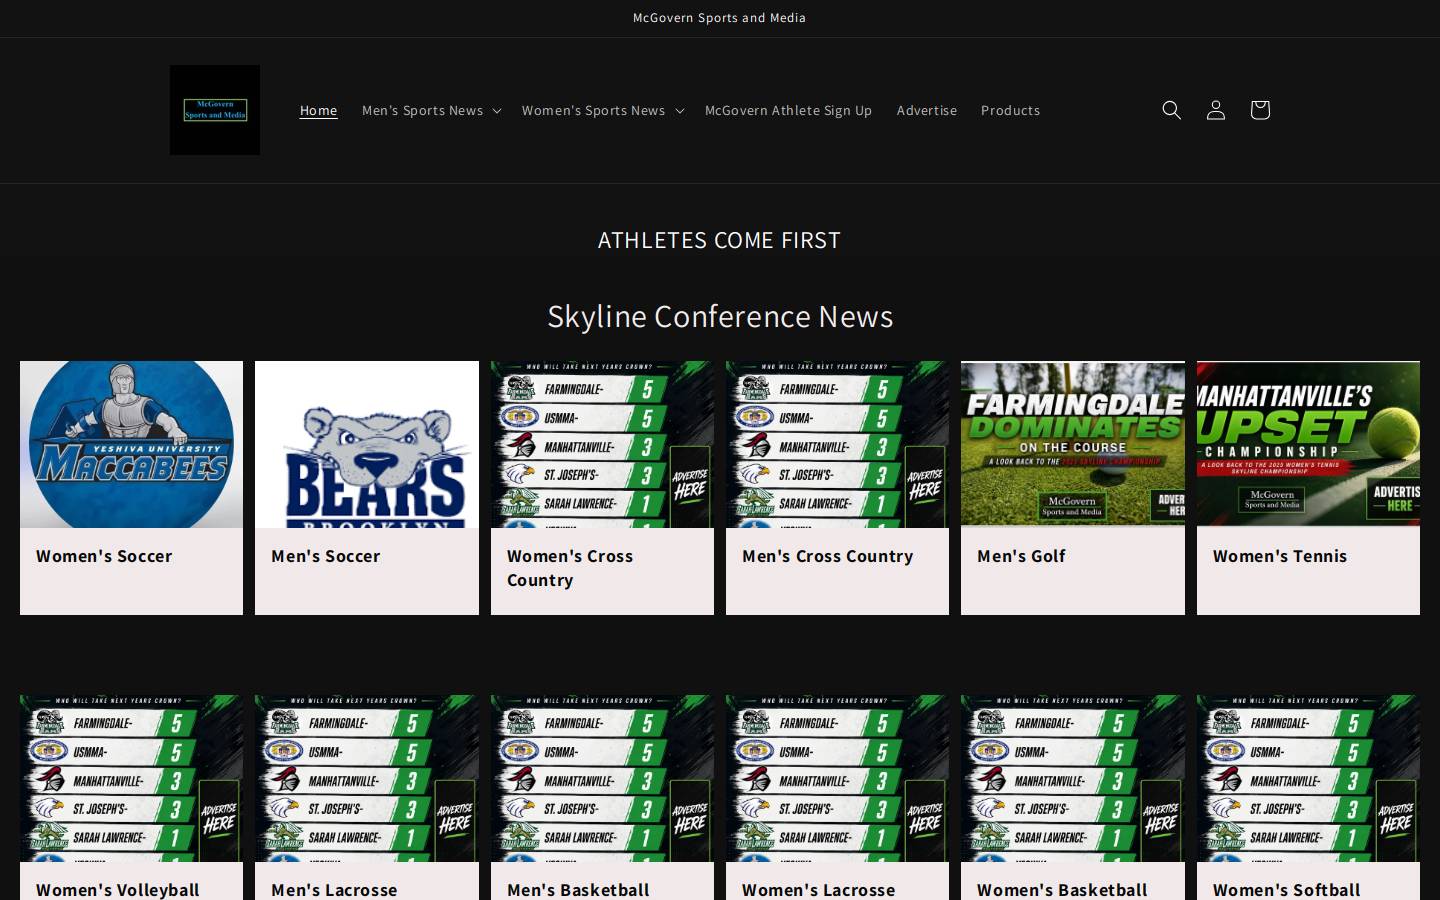The image size is (1440, 900).
Task: Open the Women's Tennis link
Action: [x=1280, y=556]
